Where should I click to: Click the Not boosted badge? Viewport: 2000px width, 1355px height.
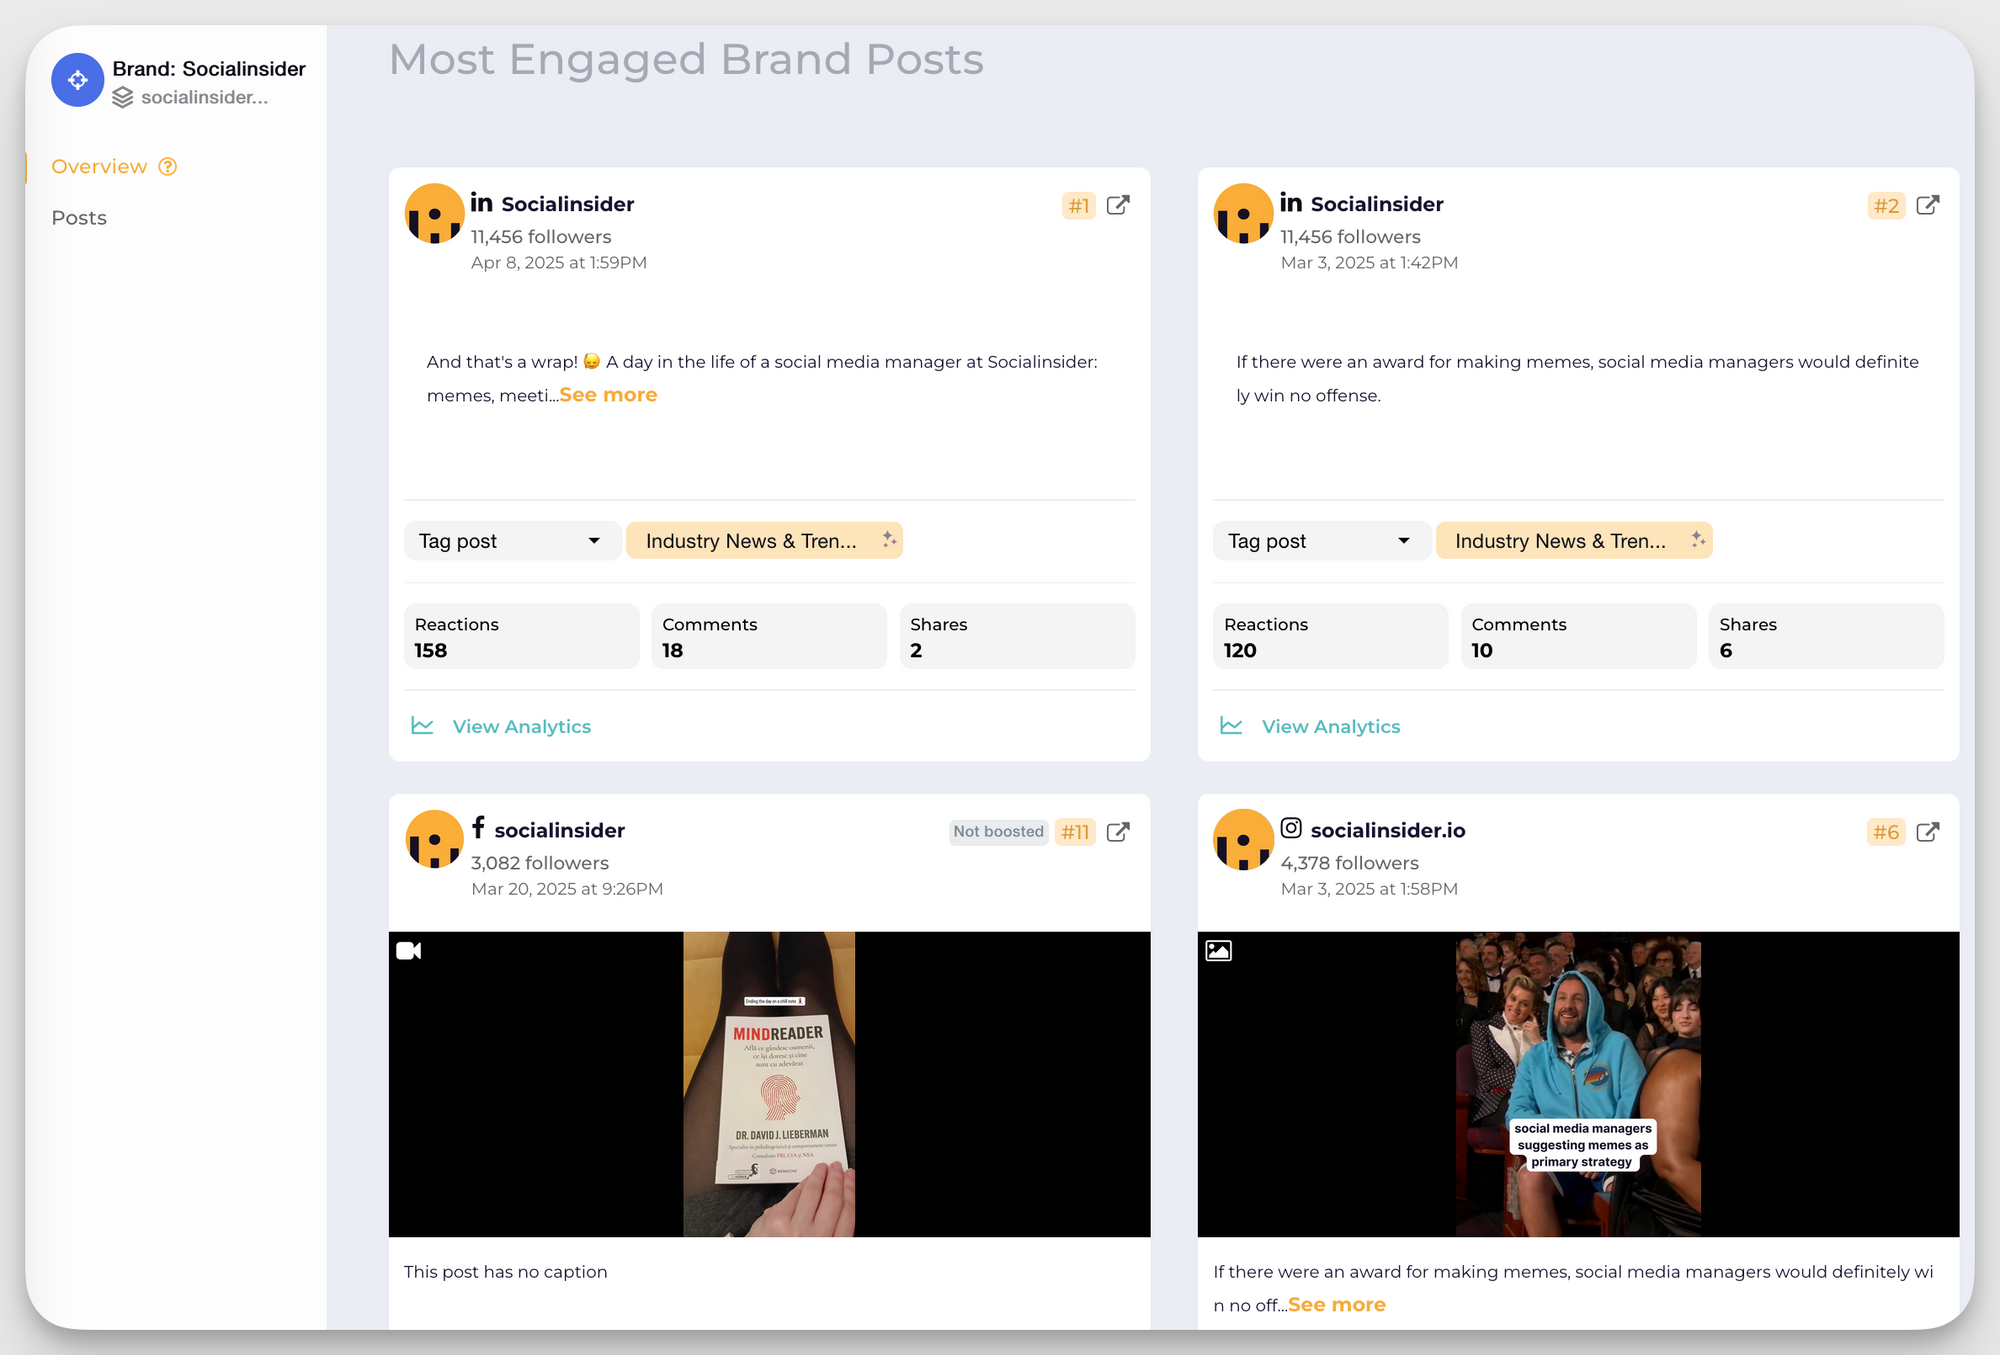tap(998, 832)
